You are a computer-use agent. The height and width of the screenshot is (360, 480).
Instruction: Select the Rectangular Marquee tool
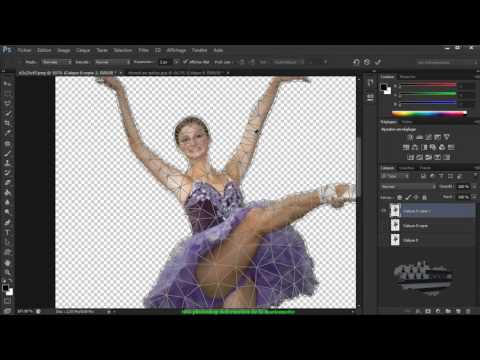click(7, 94)
